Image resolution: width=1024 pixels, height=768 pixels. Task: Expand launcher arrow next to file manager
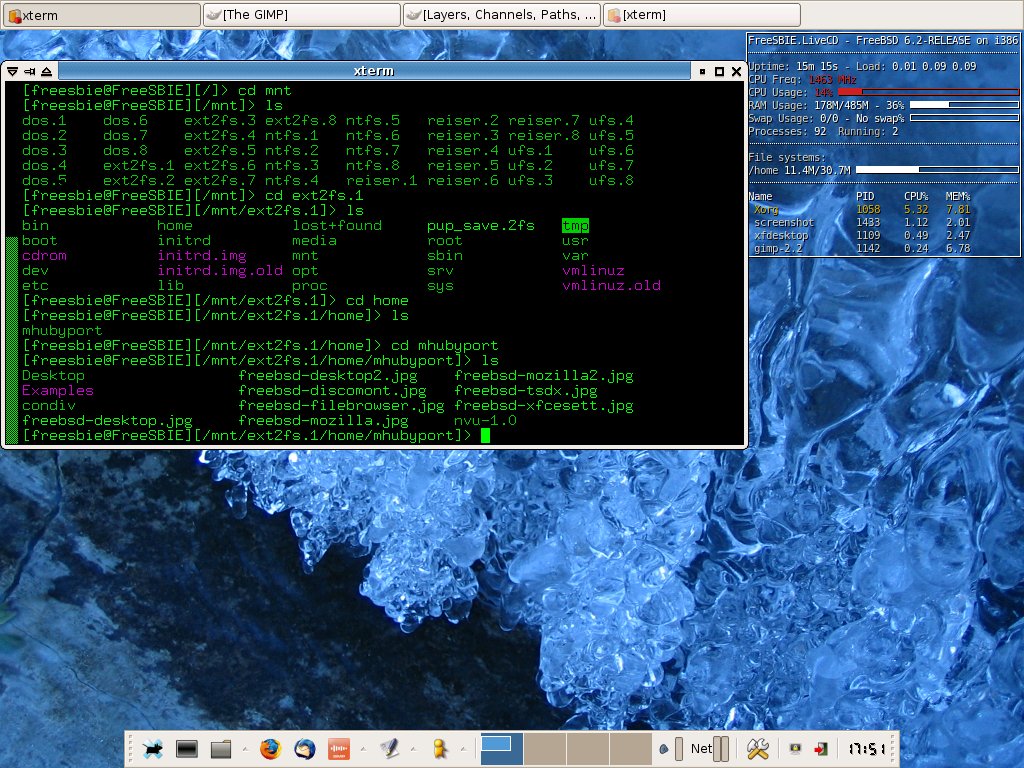pyautogui.click(x=243, y=748)
